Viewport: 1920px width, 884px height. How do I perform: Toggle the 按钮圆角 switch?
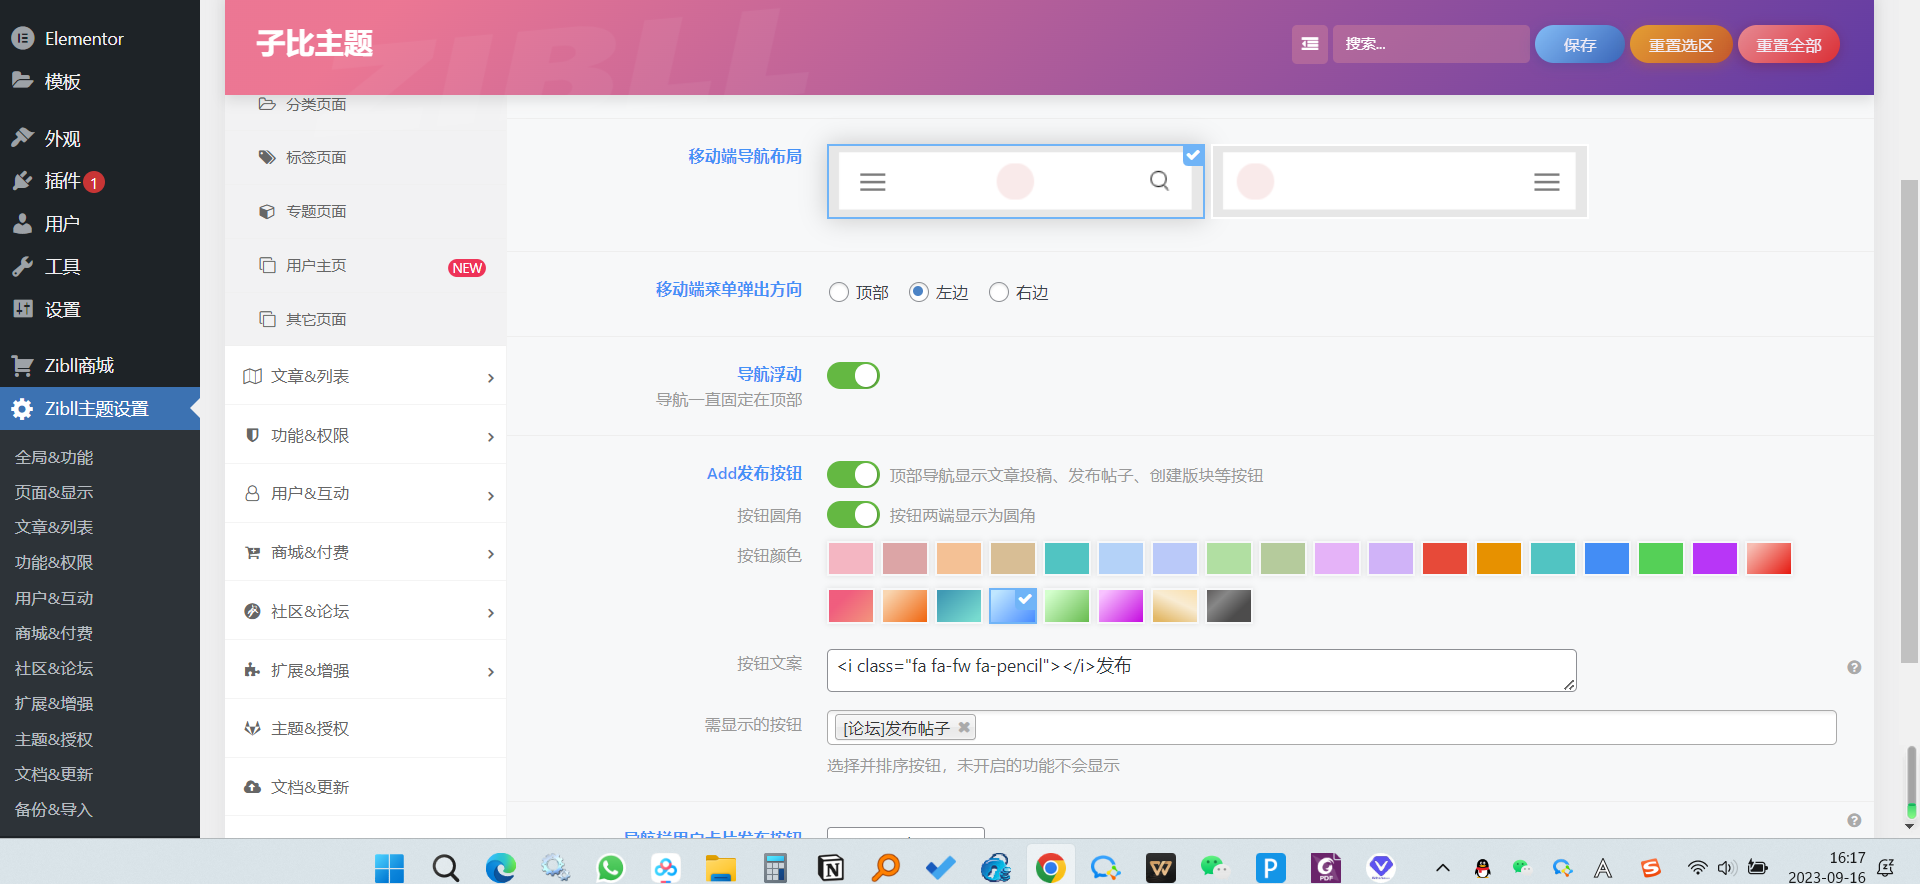click(853, 514)
